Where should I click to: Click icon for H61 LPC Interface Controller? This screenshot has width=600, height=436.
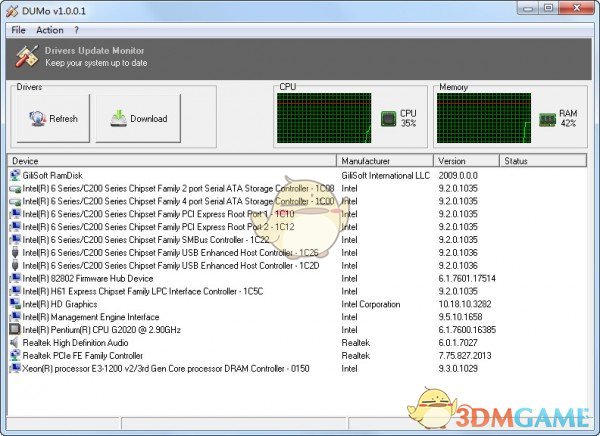(x=15, y=291)
